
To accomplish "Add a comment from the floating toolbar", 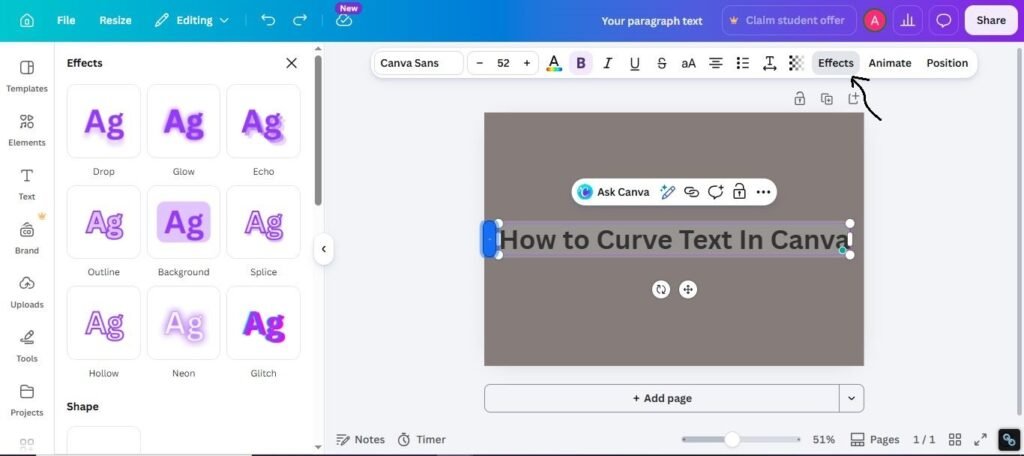I will tap(716, 192).
